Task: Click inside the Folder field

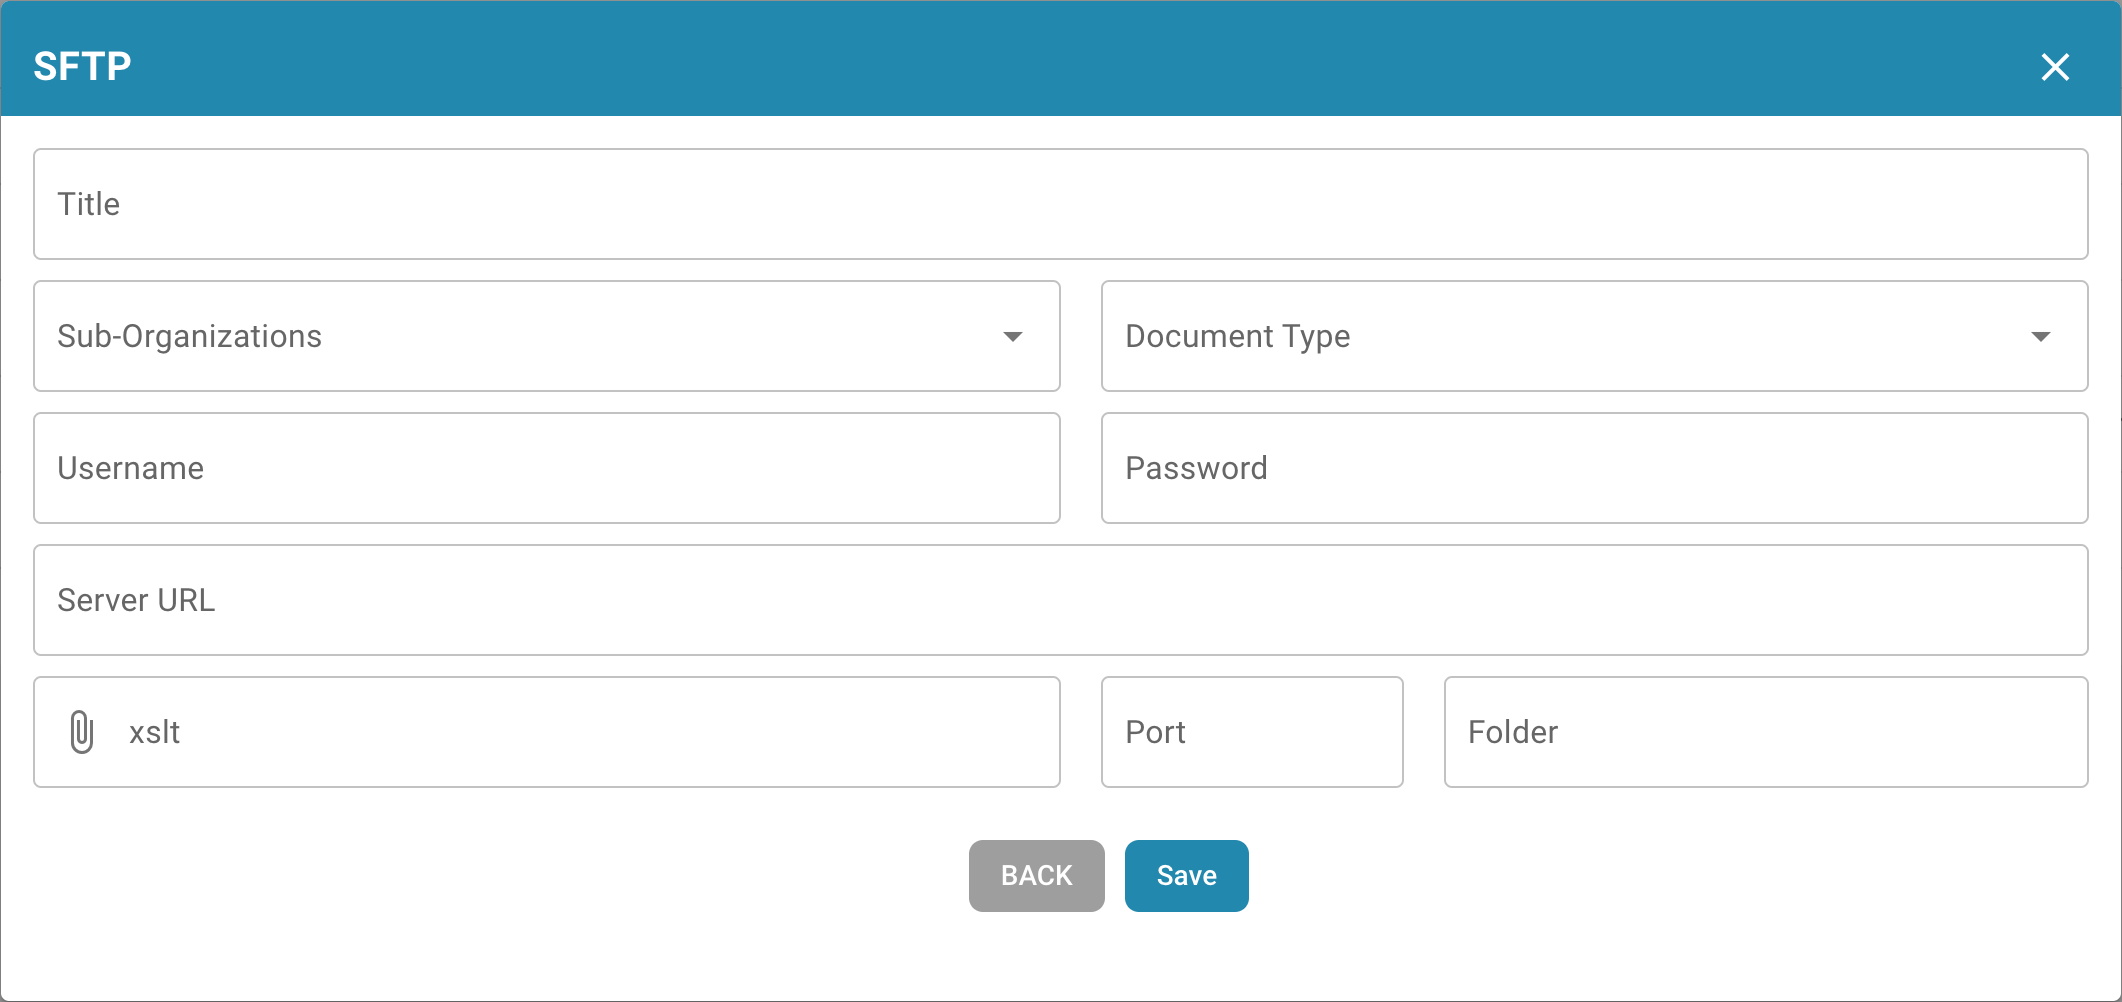Action: pos(1764,732)
